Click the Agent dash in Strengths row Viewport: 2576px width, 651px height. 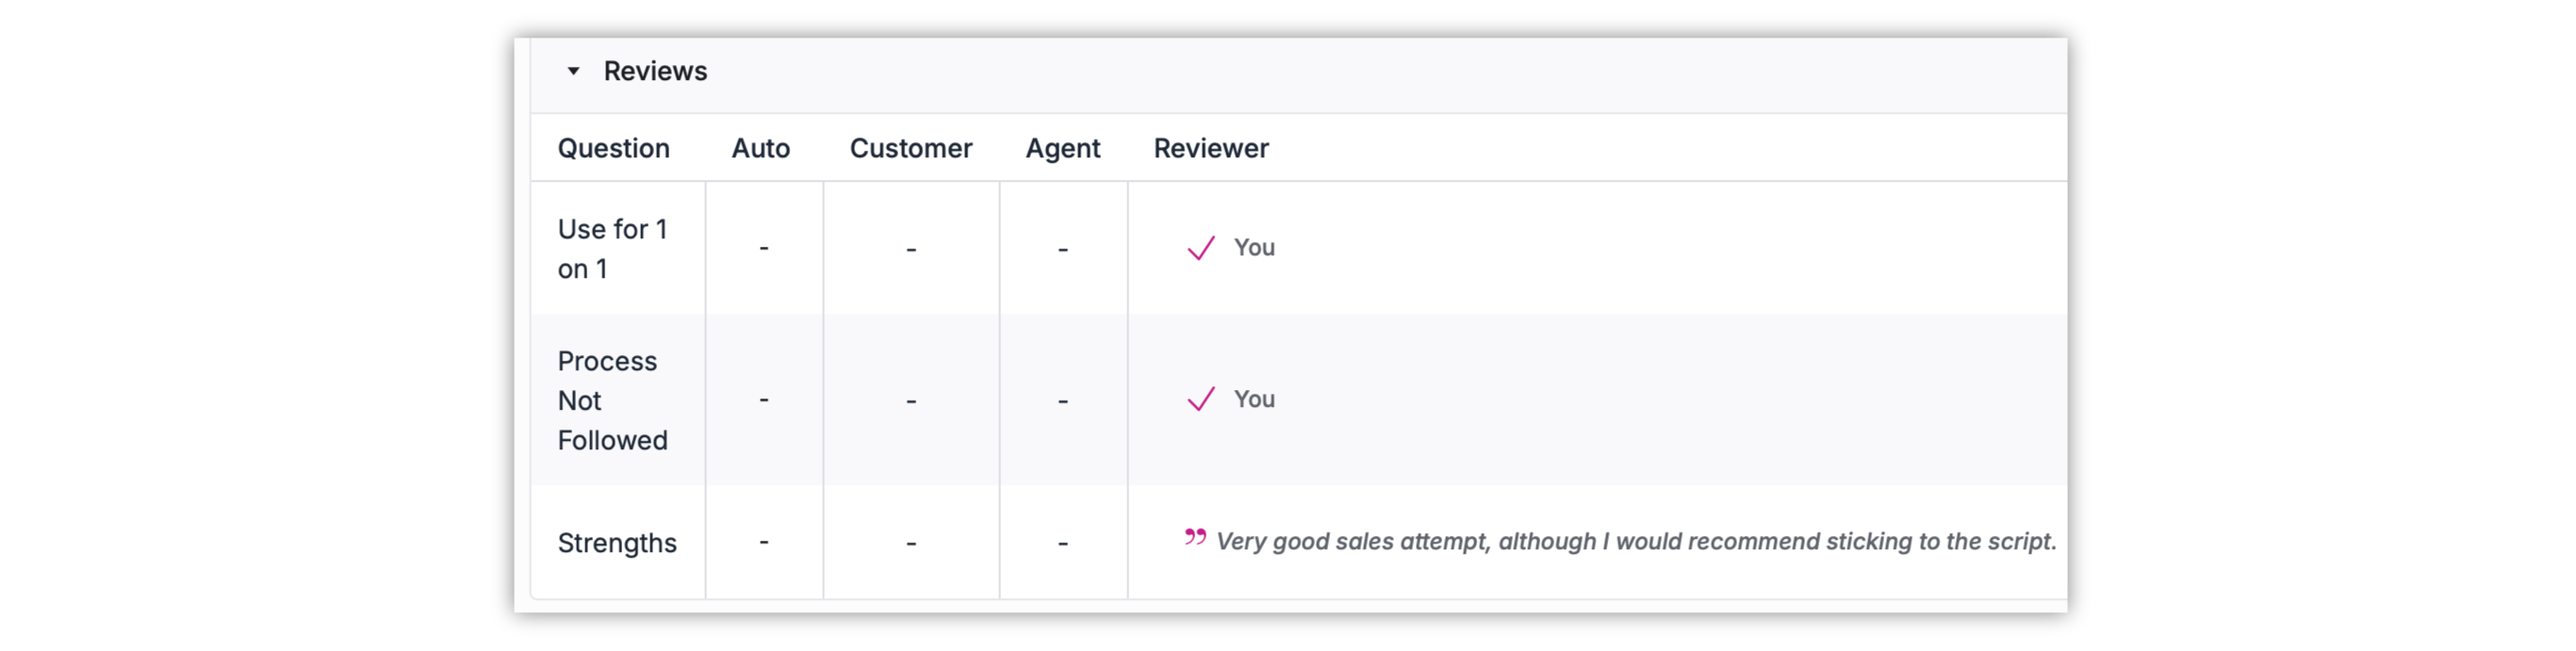point(1063,543)
